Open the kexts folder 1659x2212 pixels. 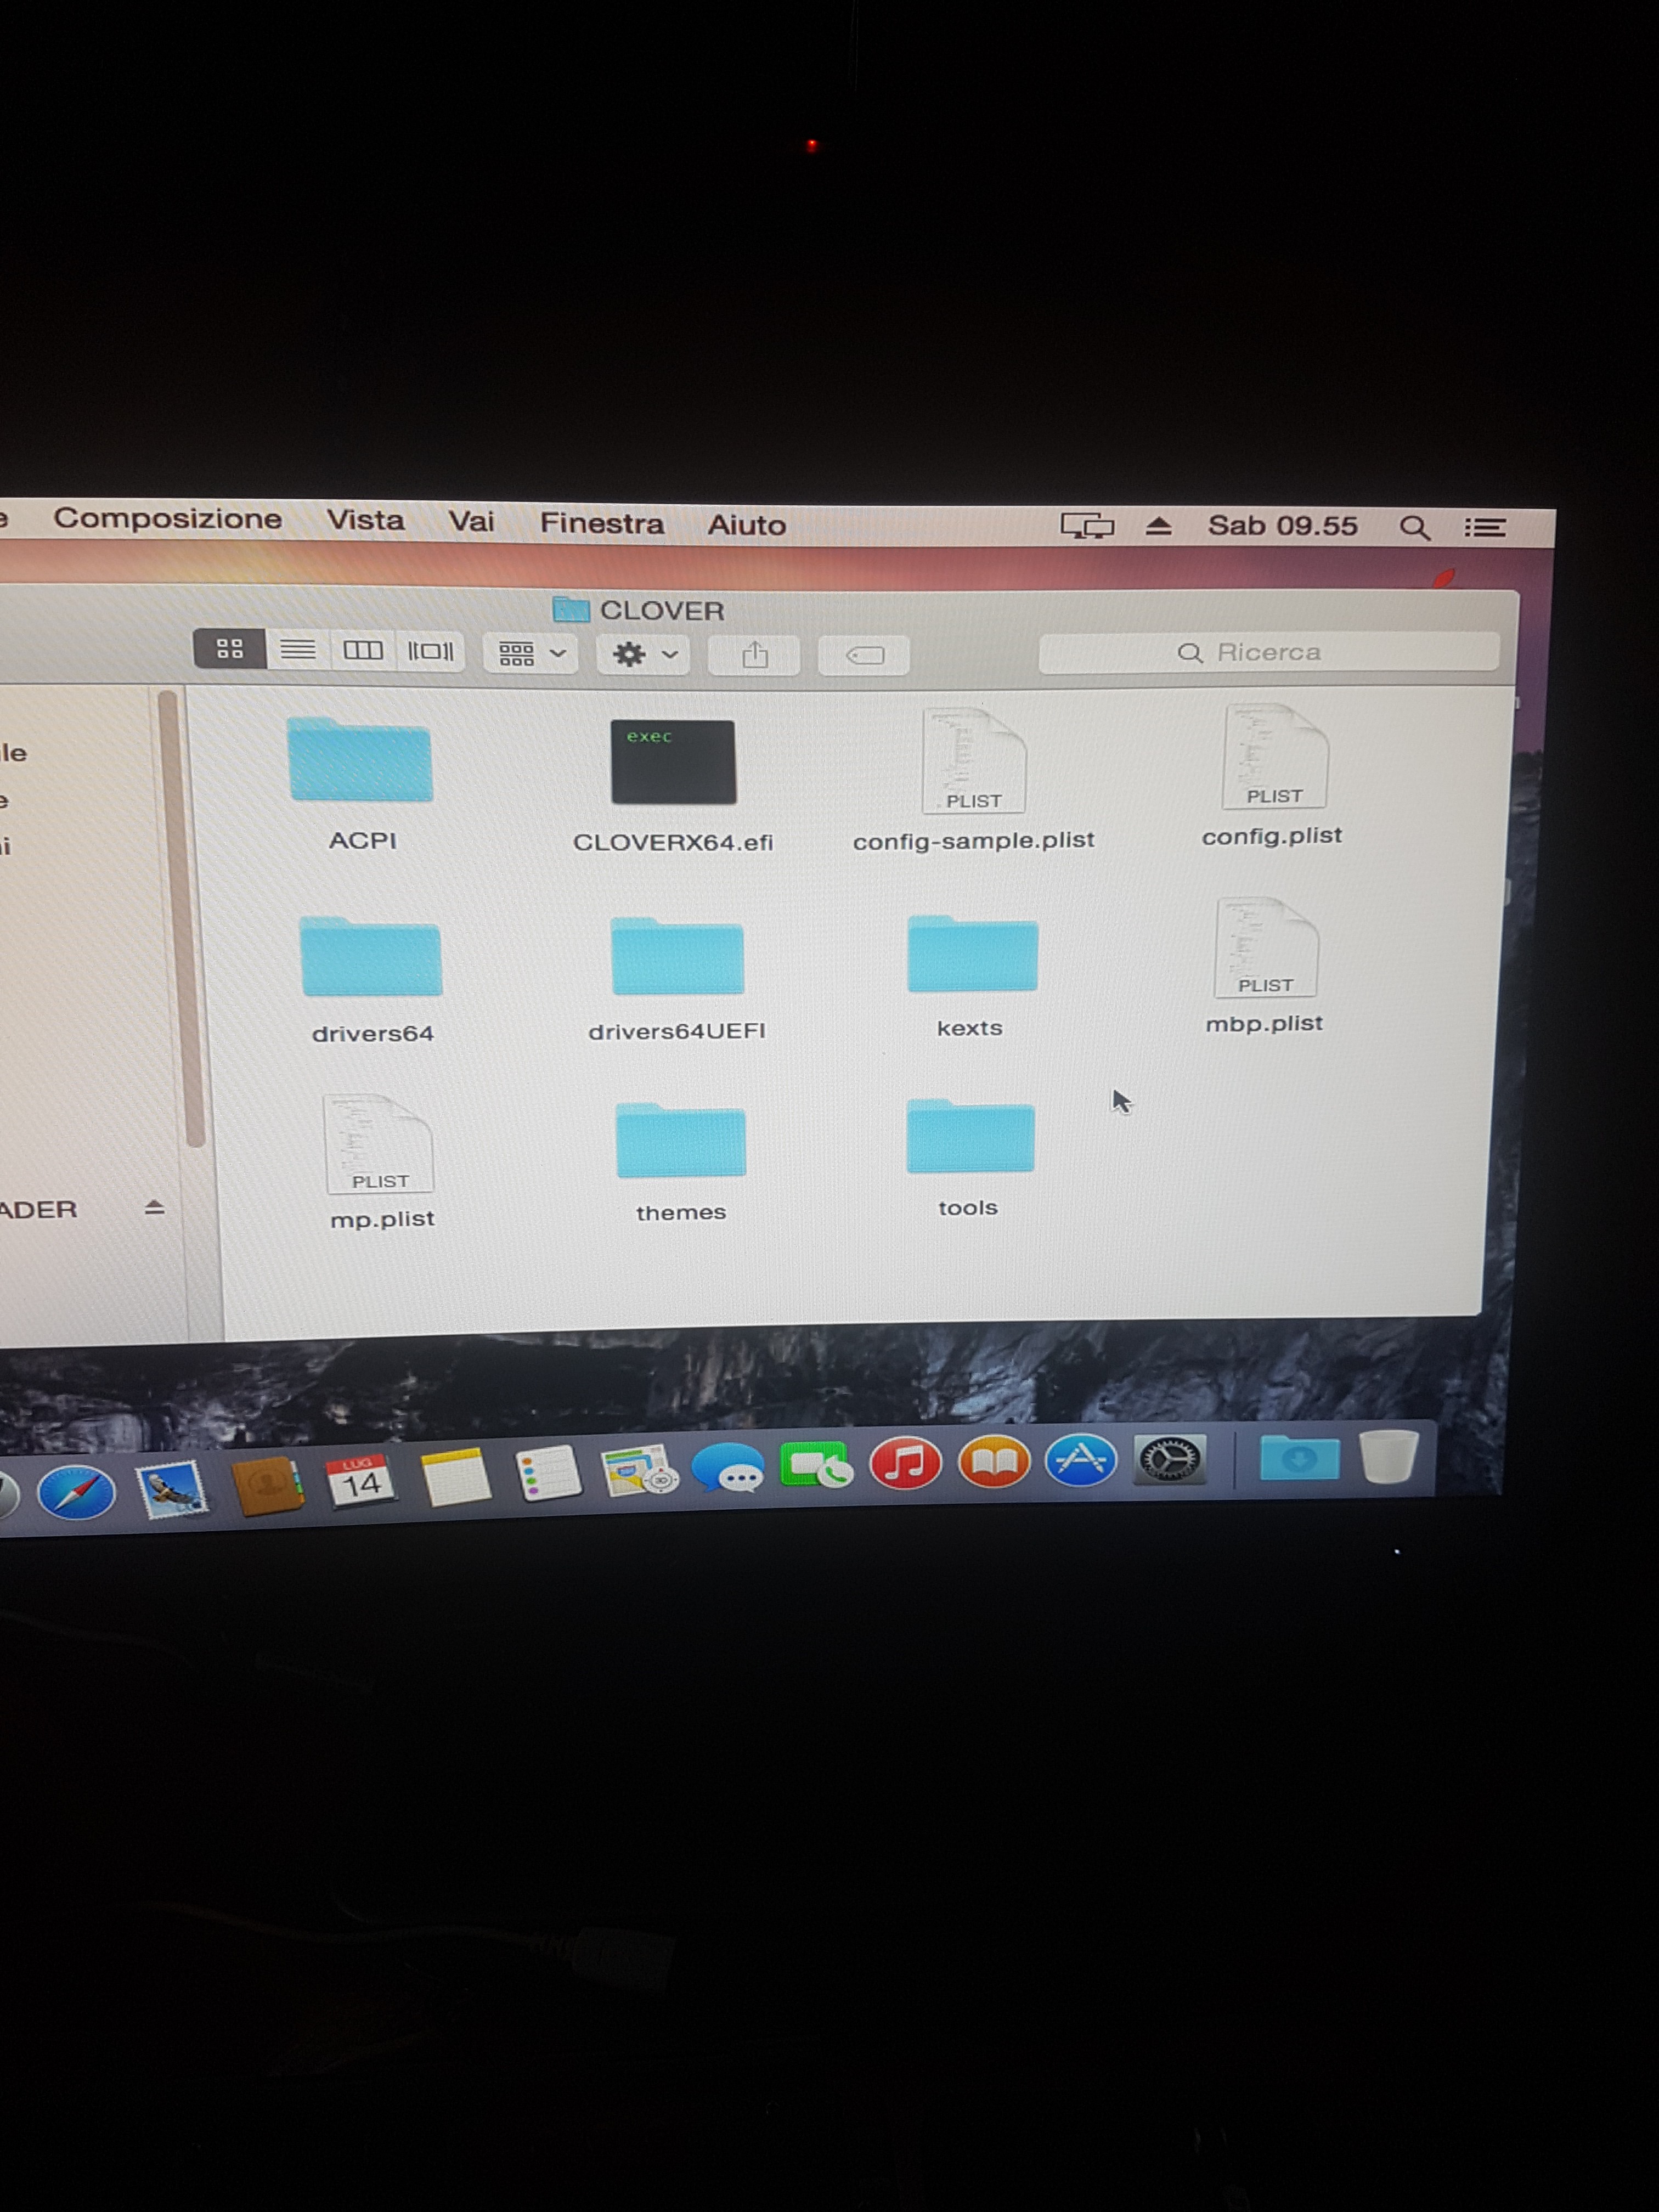pos(972,953)
